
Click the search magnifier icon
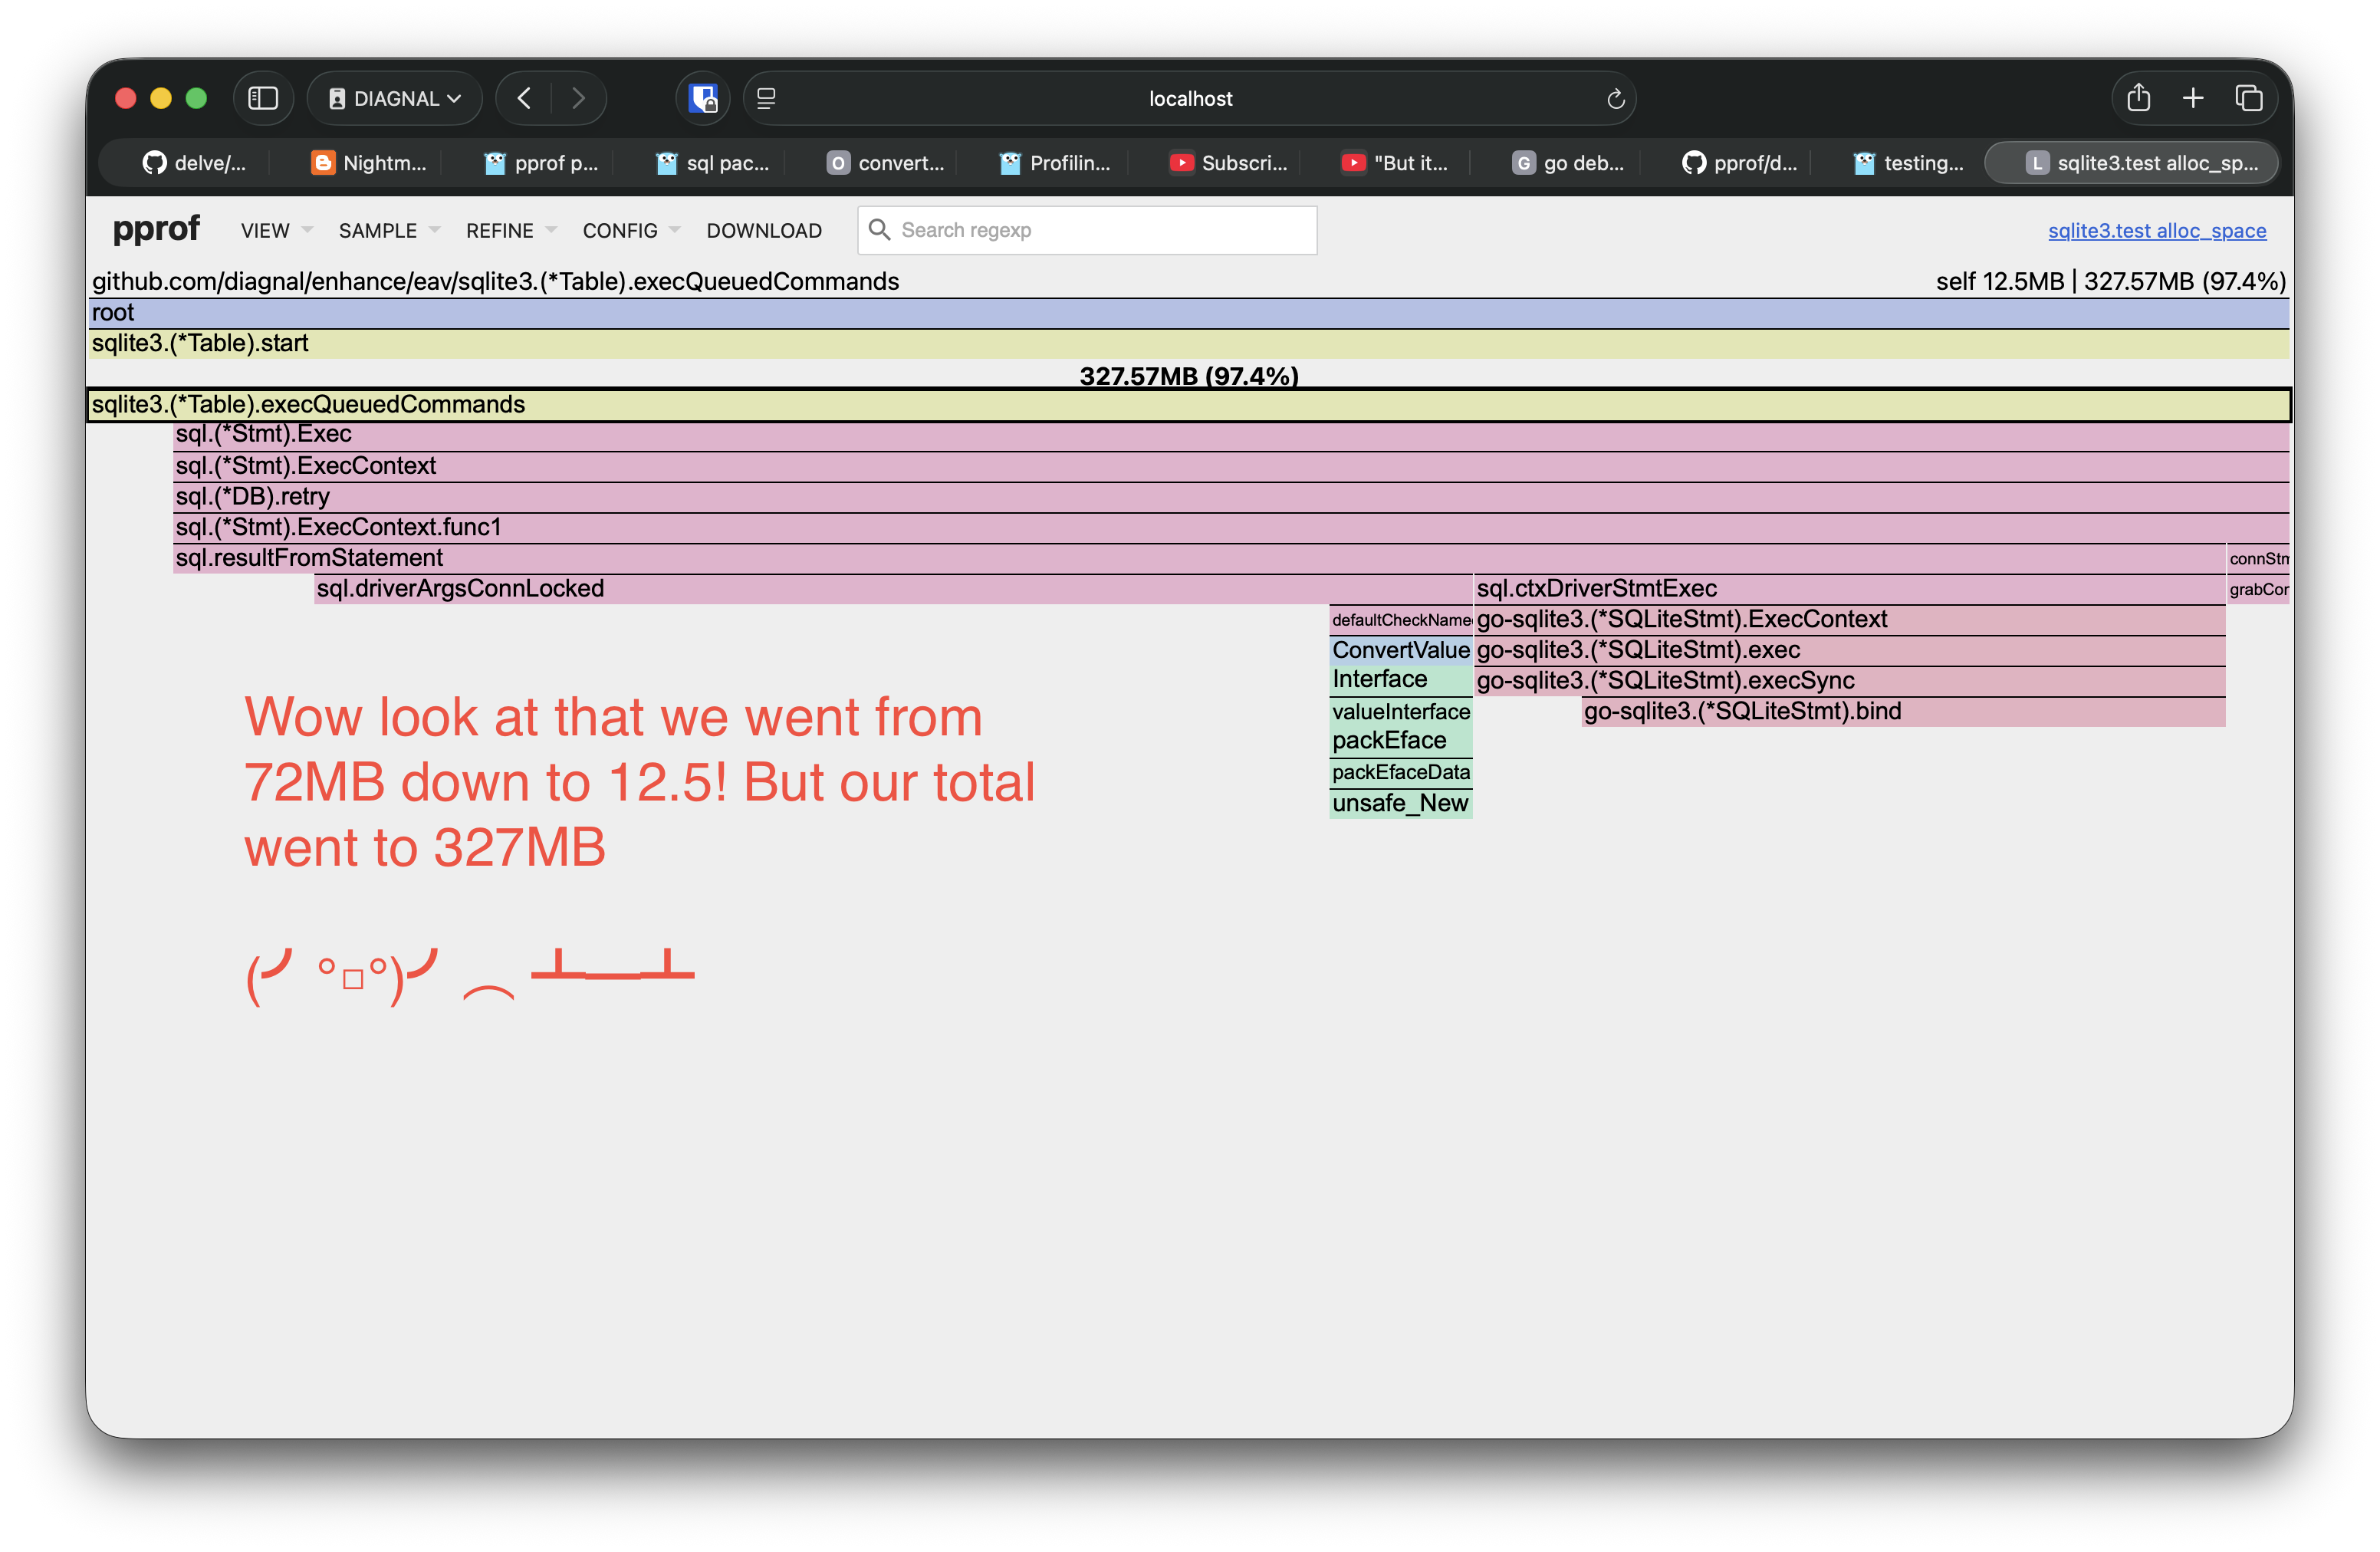coord(879,230)
